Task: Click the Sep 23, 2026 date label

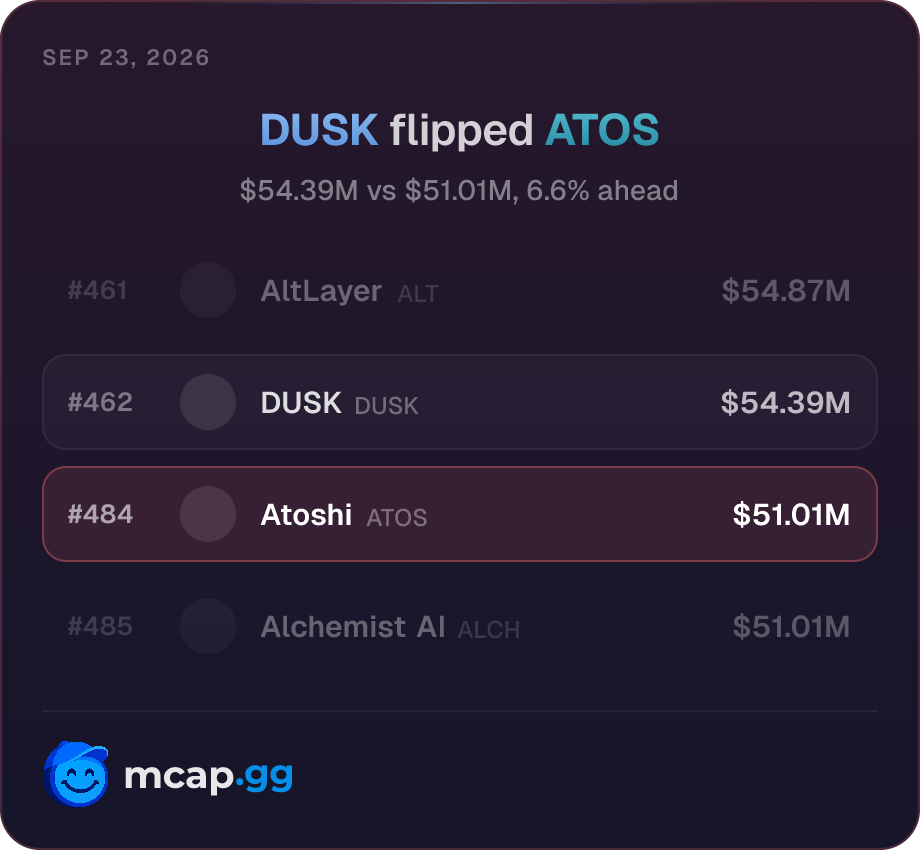Action: click(126, 57)
